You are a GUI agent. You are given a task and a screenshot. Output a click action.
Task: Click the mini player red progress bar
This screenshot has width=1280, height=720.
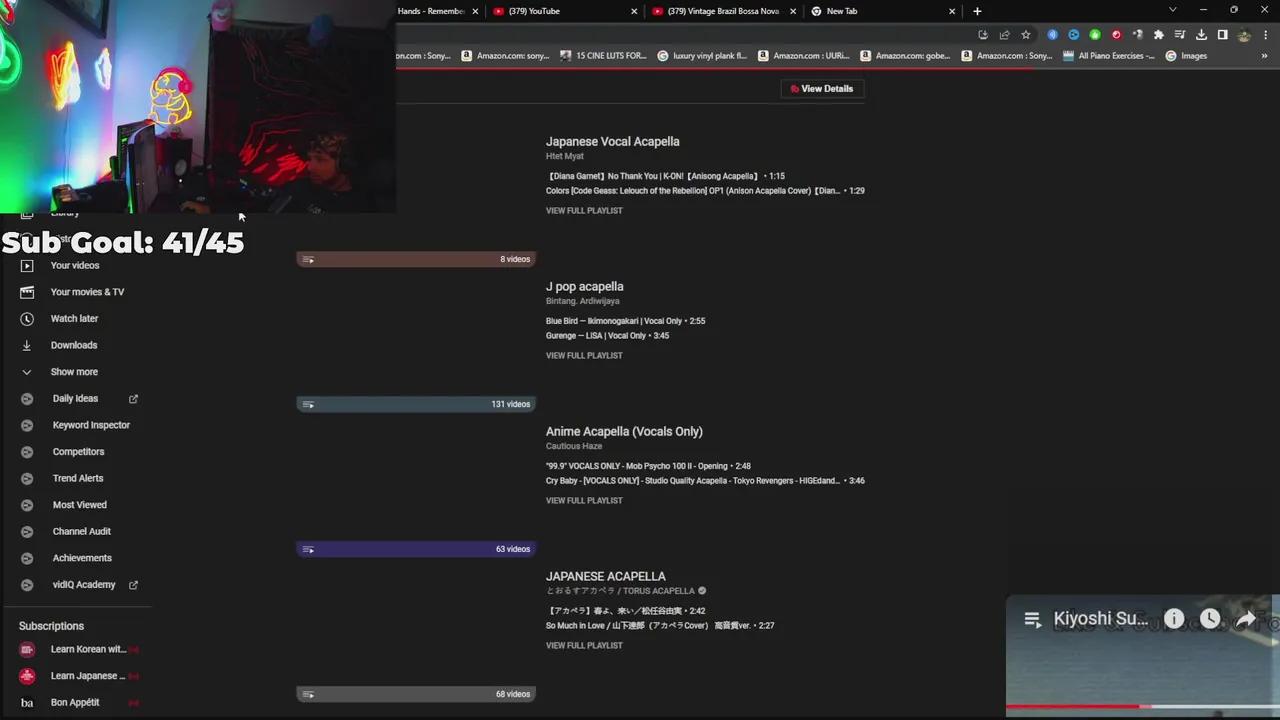pos(1072,706)
